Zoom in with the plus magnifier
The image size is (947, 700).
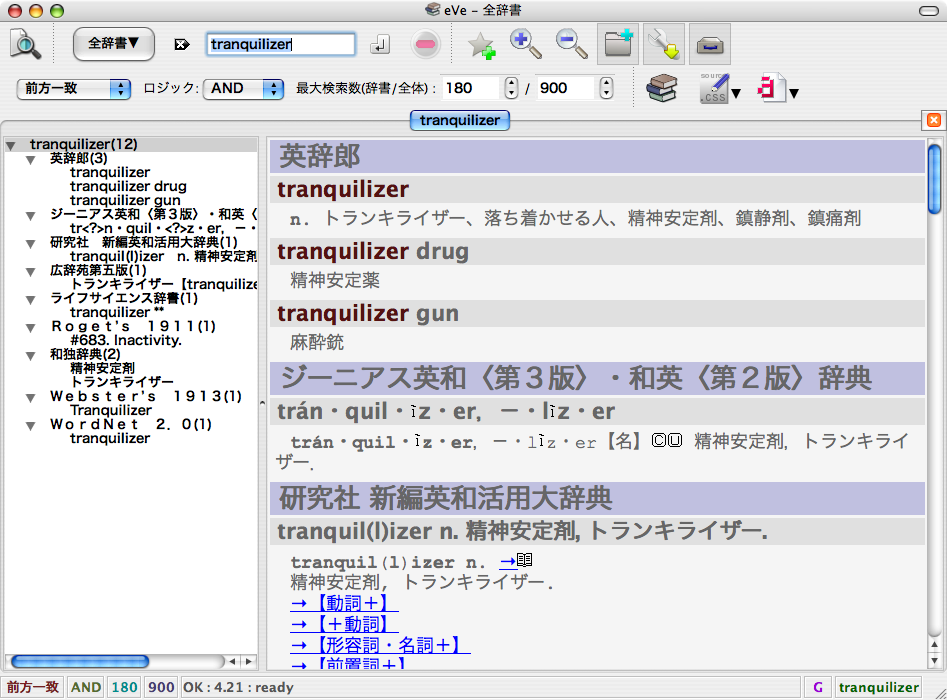pyautogui.click(x=525, y=44)
